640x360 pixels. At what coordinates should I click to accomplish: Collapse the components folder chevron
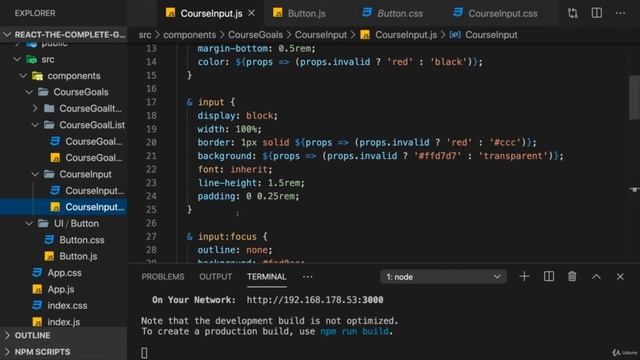coord(23,76)
